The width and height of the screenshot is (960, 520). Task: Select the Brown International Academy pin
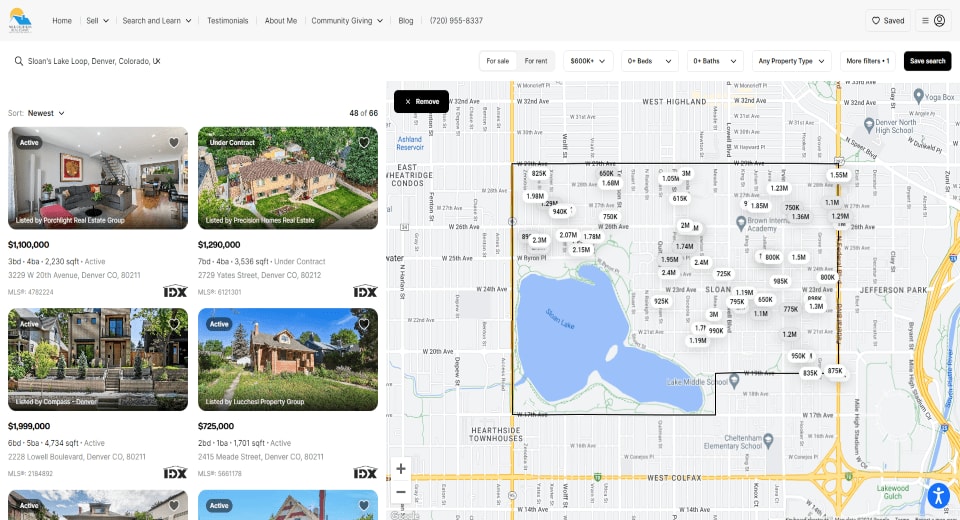tap(740, 222)
